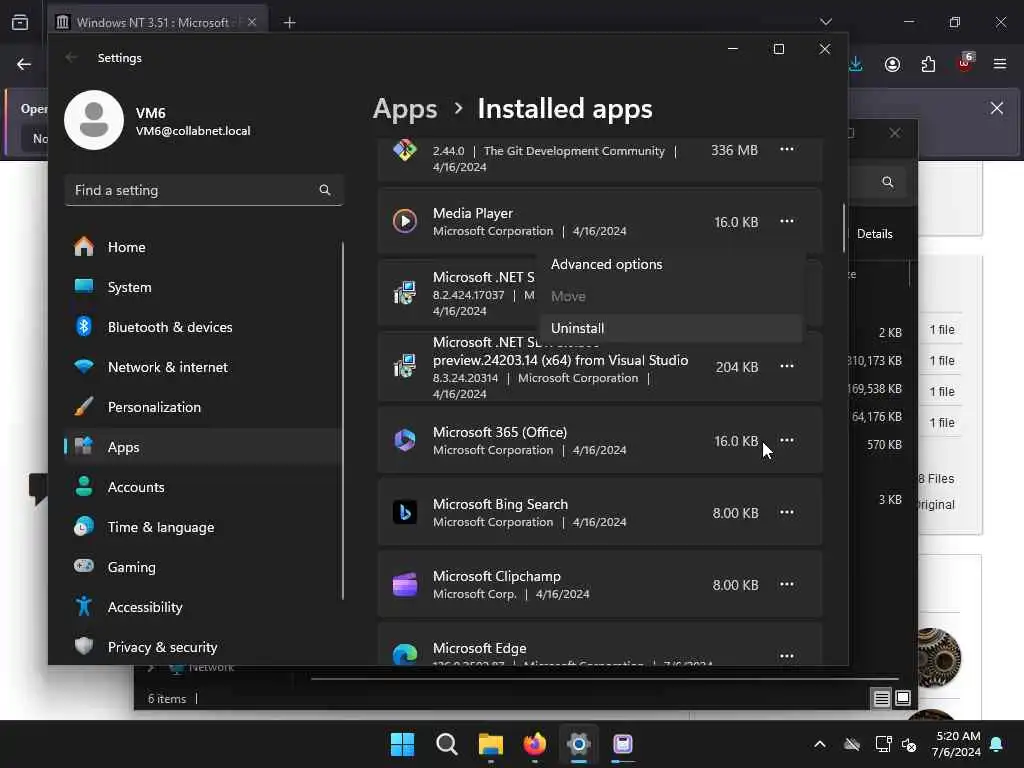Image resolution: width=1024 pixels, height=768 pixels.
Task: Click the Microsoft .NET SDK 8.2.424 installer icon
Action: point(405,293)
